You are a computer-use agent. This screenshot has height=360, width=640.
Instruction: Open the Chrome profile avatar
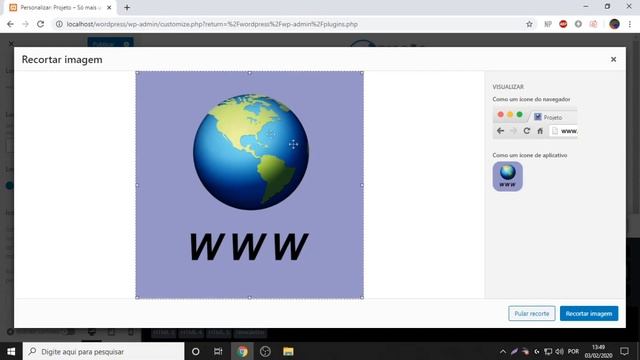[x=614, y=24]
